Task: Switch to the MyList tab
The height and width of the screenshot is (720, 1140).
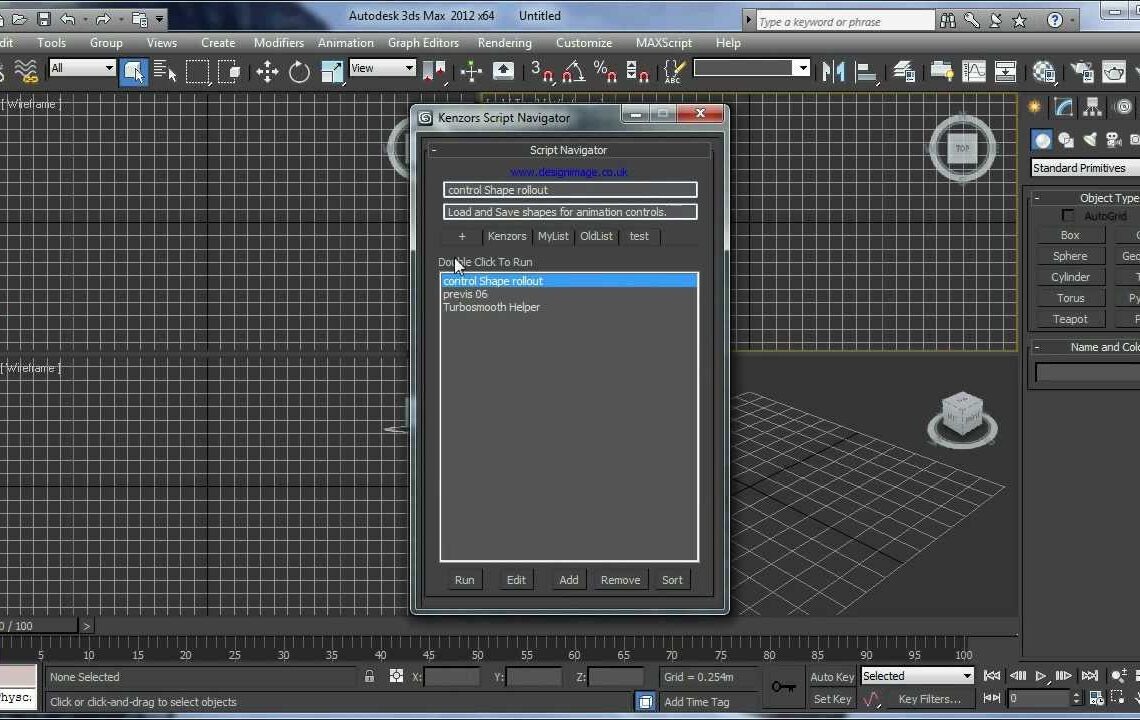Action: click(553, 236)
